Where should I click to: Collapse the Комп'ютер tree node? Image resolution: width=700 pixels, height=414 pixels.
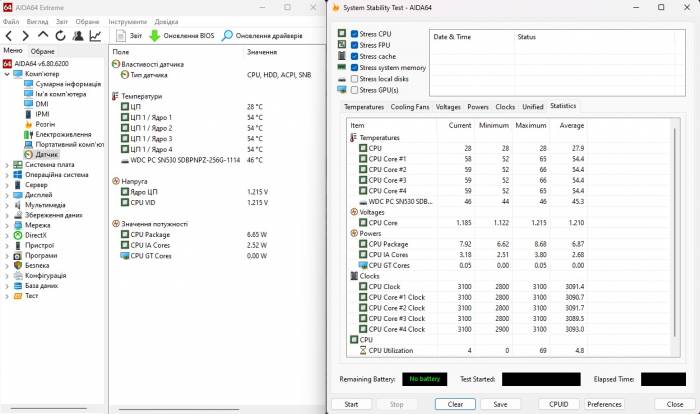7,74
